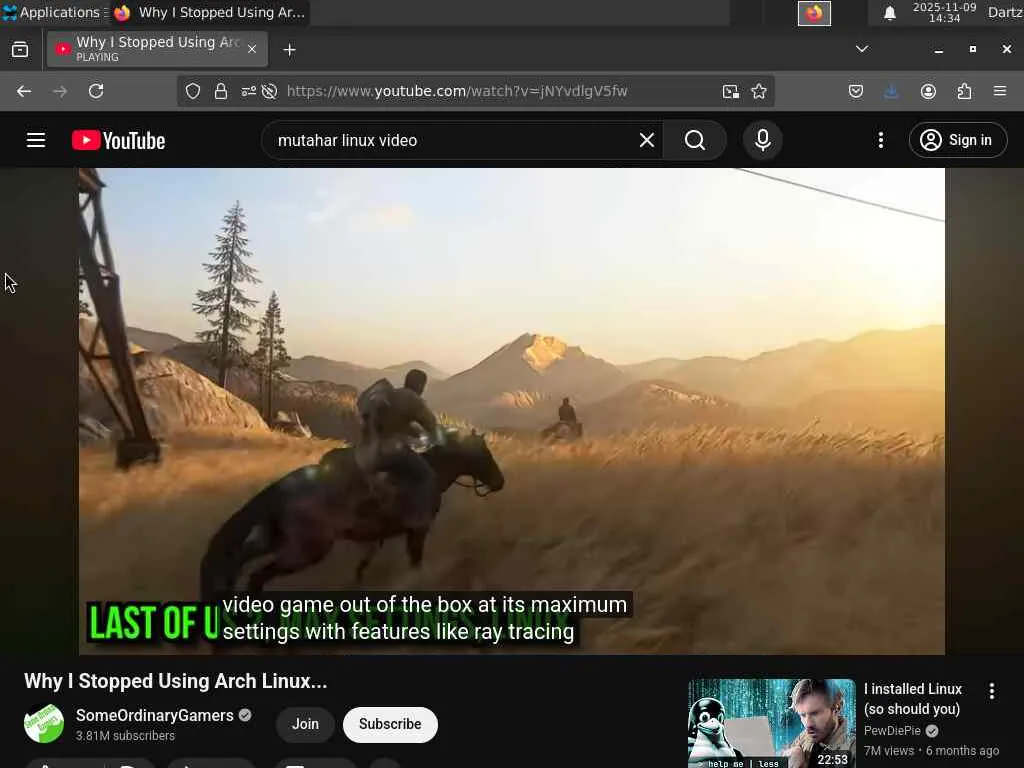Open the Firefox account menu

click(x=928, y=91)
